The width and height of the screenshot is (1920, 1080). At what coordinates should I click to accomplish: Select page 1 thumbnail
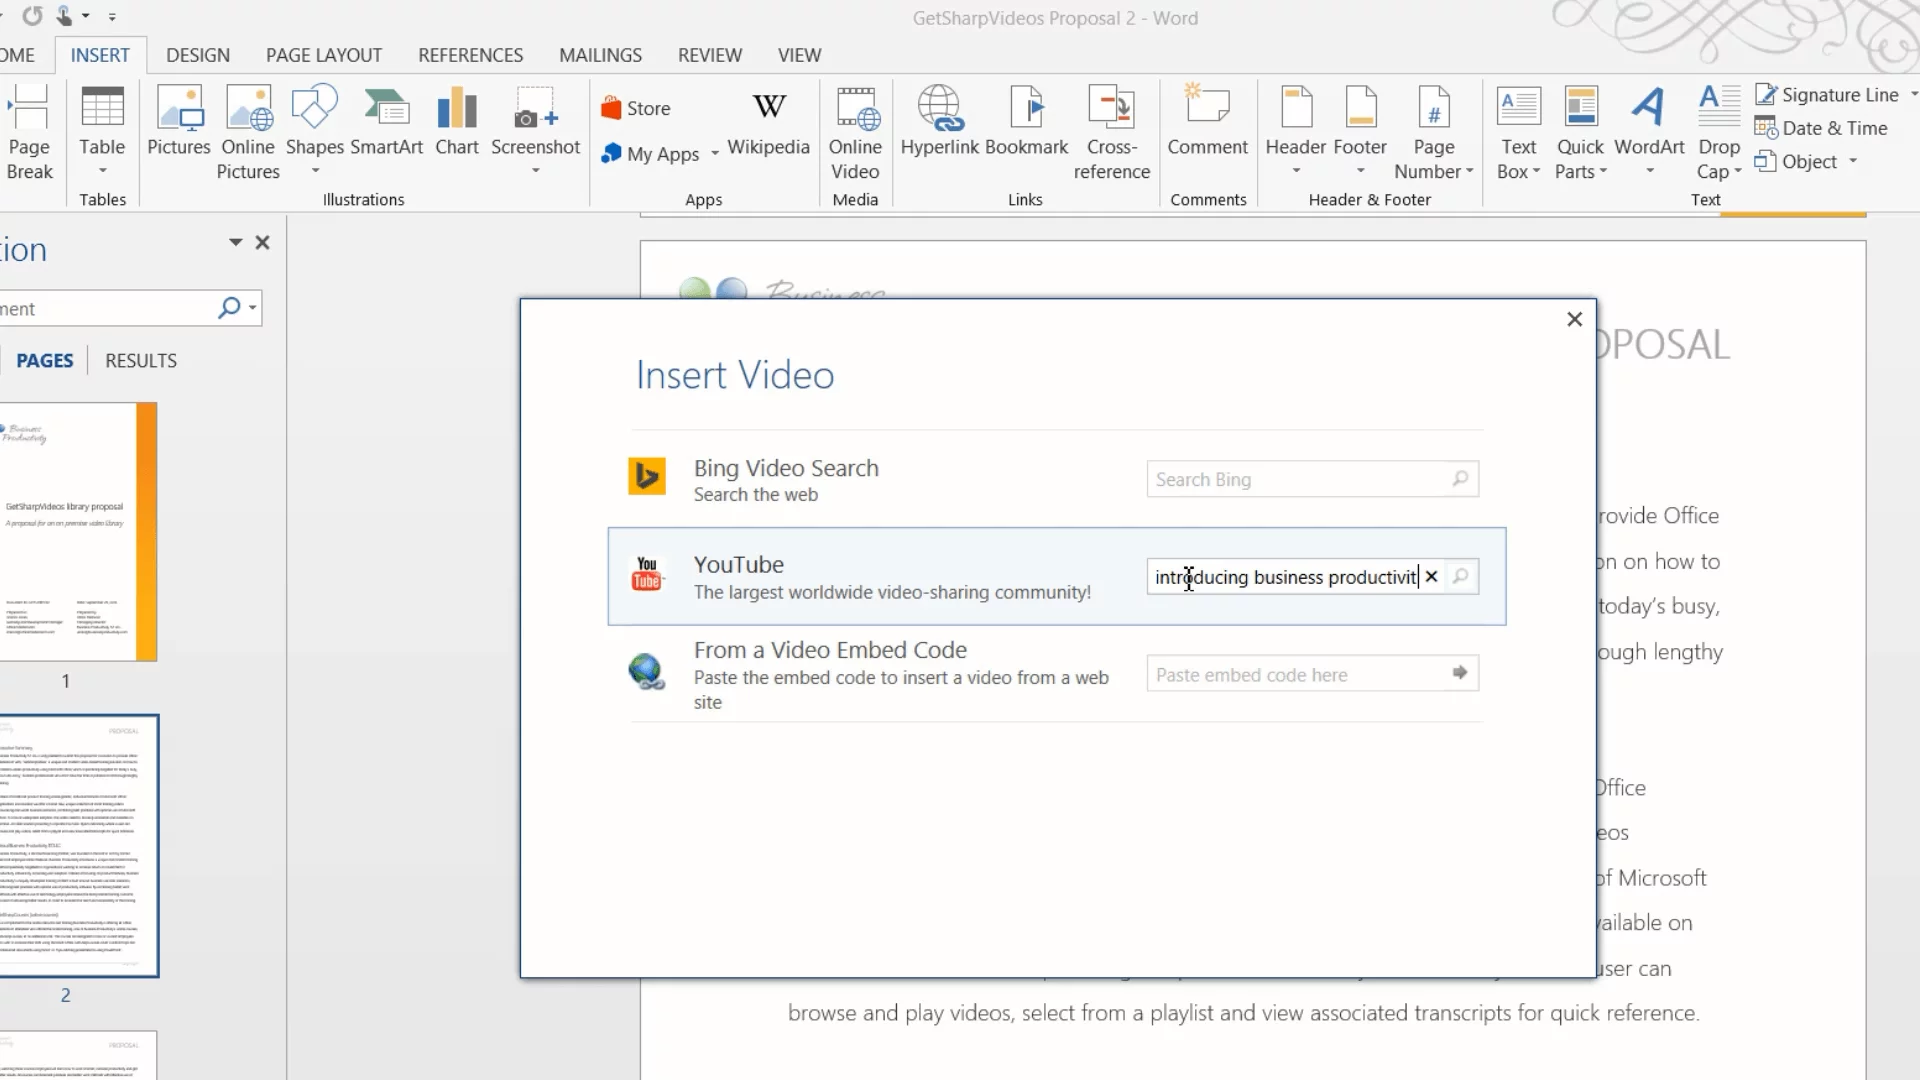pos(78,531)
